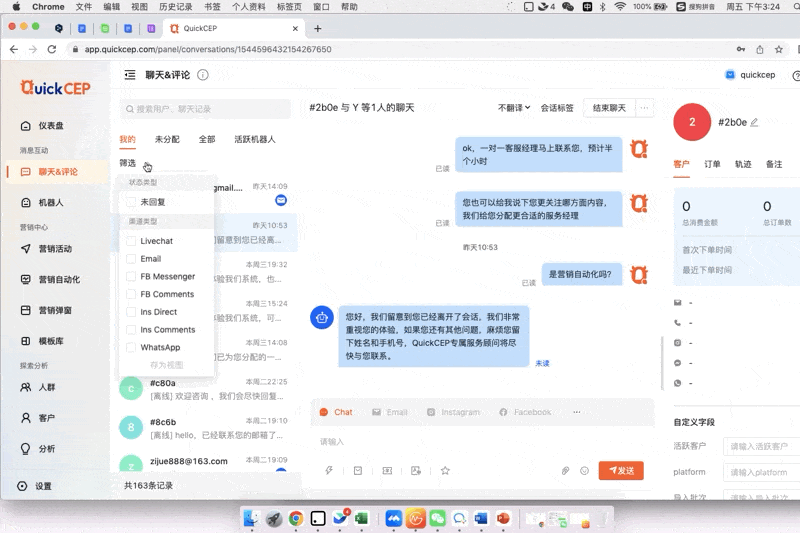Edit customer name #2b0e pencil icon
Image resolution: width=800 pixels, height=533 pixels.
coord(755,122)
